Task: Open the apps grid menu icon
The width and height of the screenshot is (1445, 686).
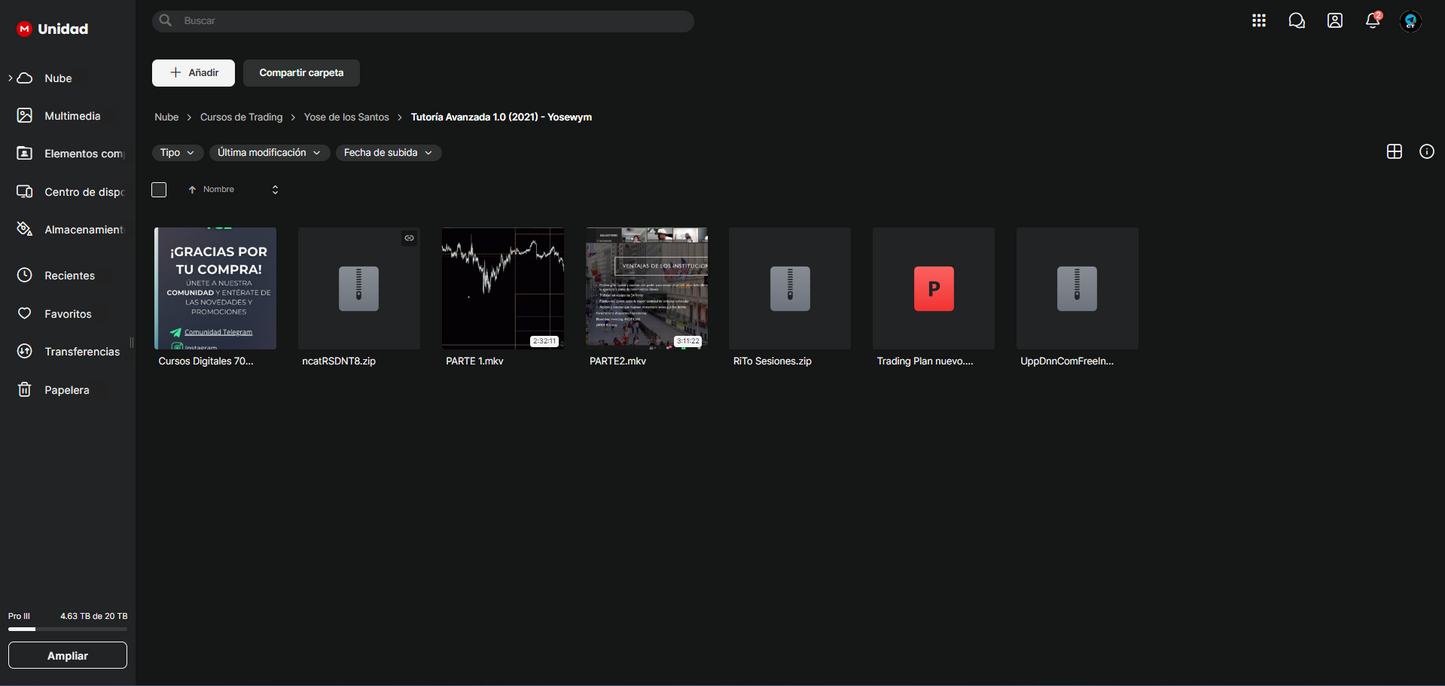Action: 1259,21
